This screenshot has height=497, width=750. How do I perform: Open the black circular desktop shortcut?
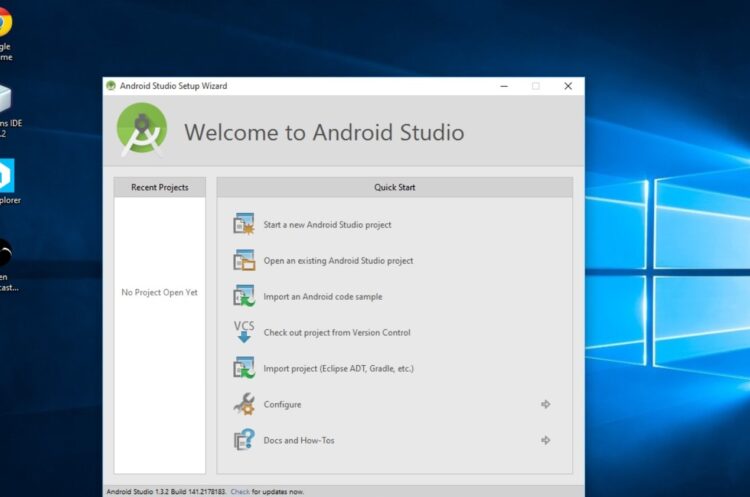[x=7, y=264]
